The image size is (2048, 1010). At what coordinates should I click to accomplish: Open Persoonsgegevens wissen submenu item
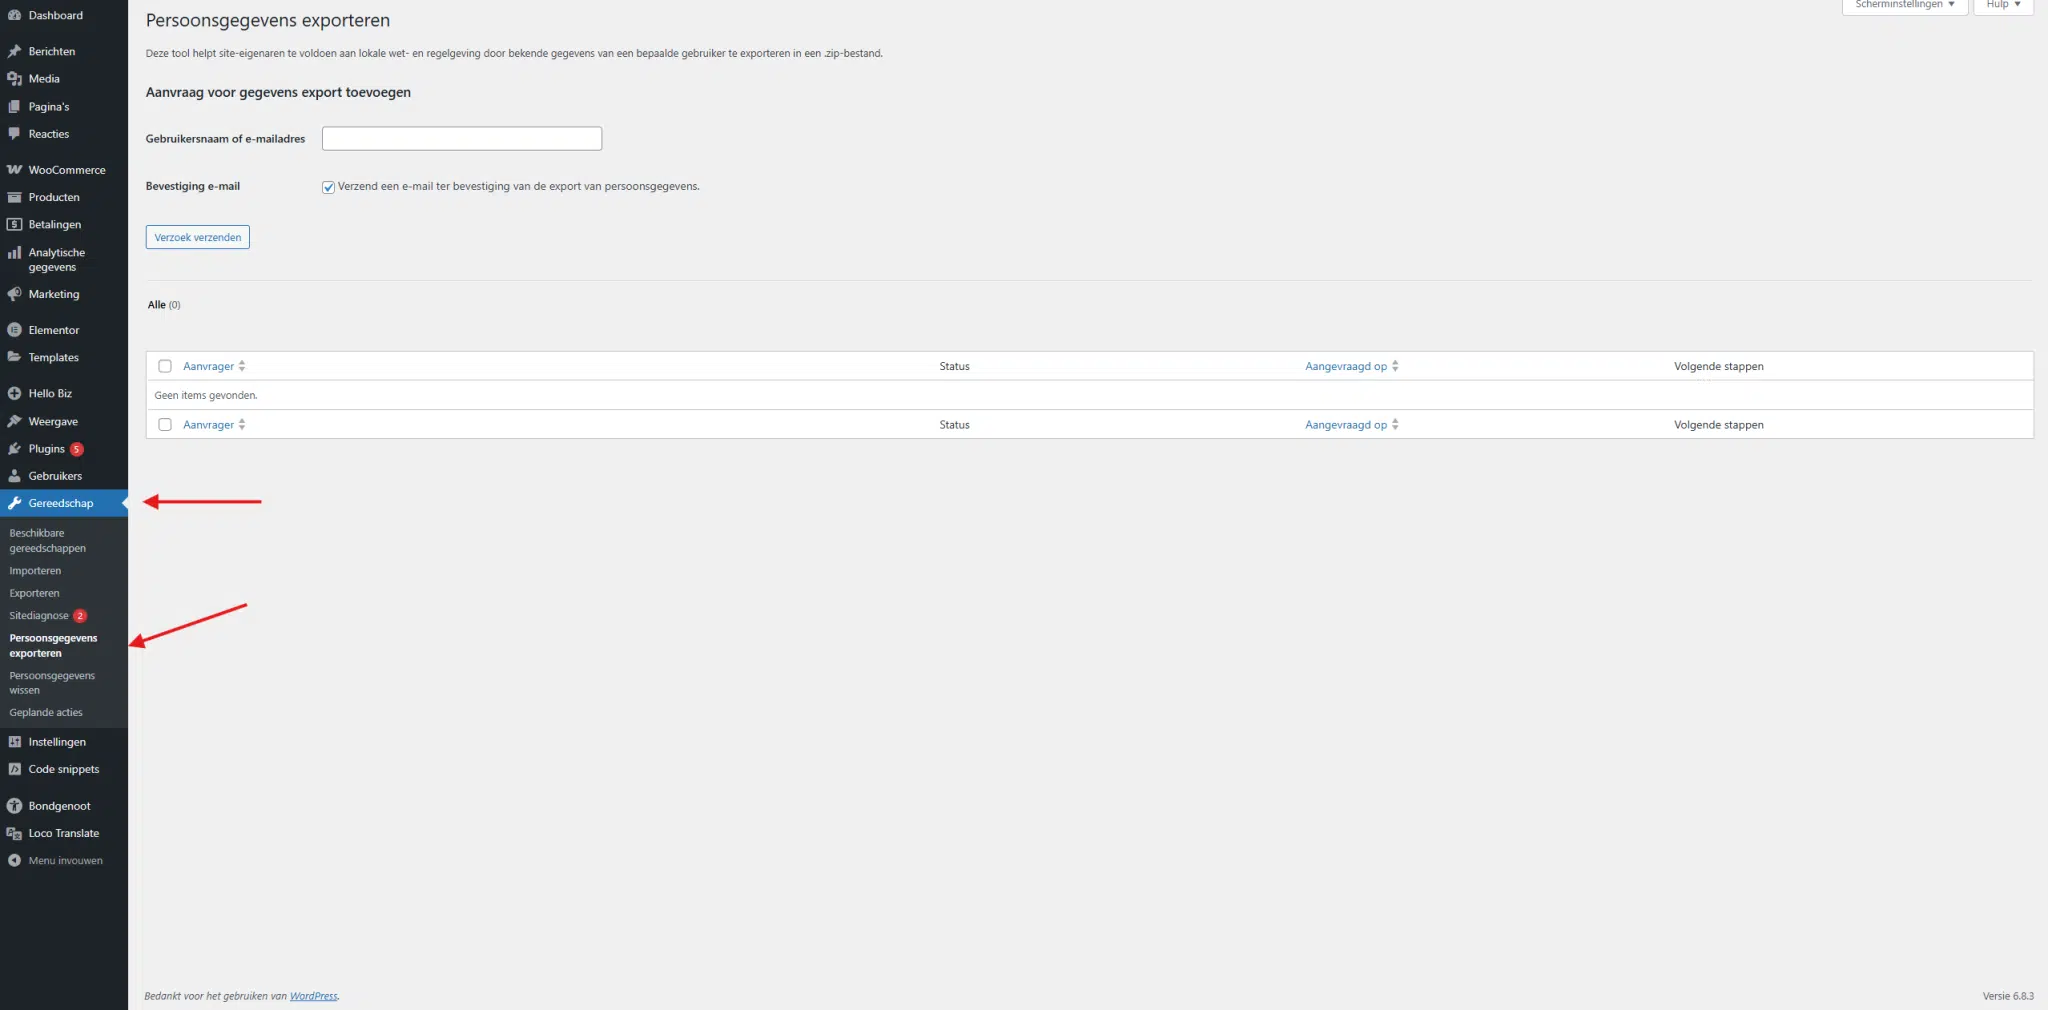pyautogui.click(x=52, y=683)
